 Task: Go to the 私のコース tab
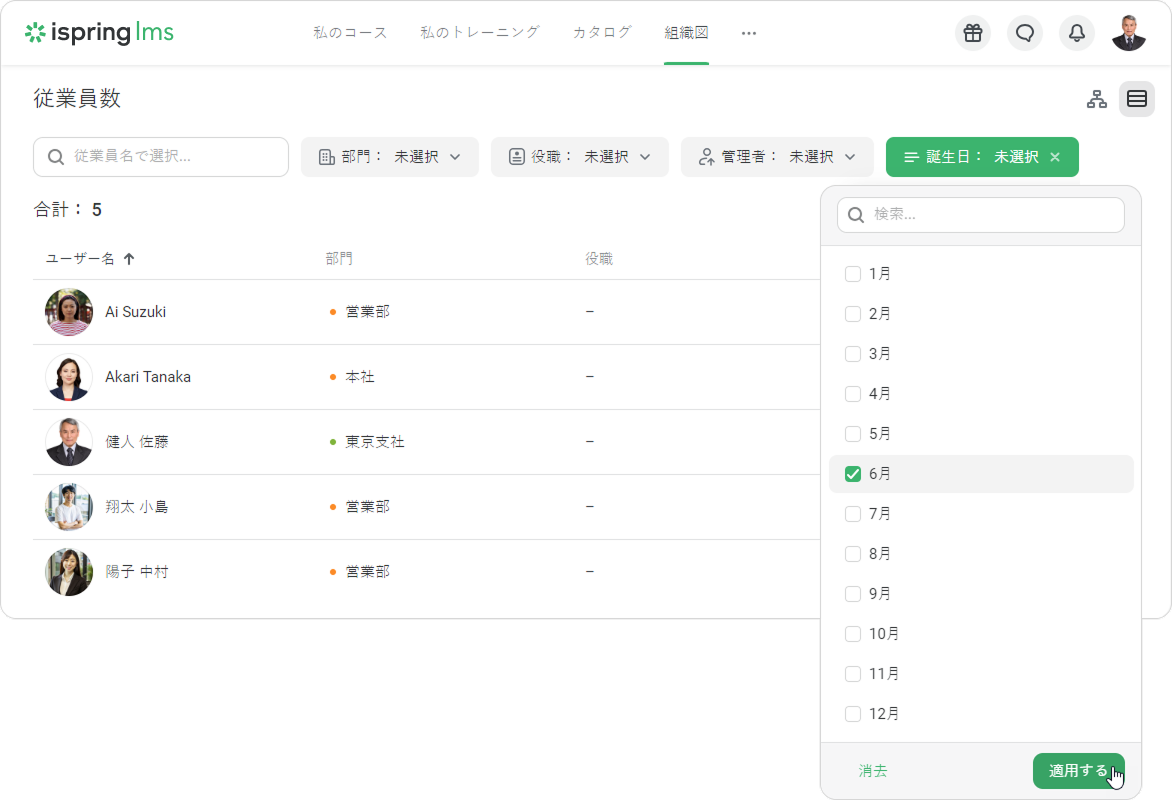click(x=350, y=33)
